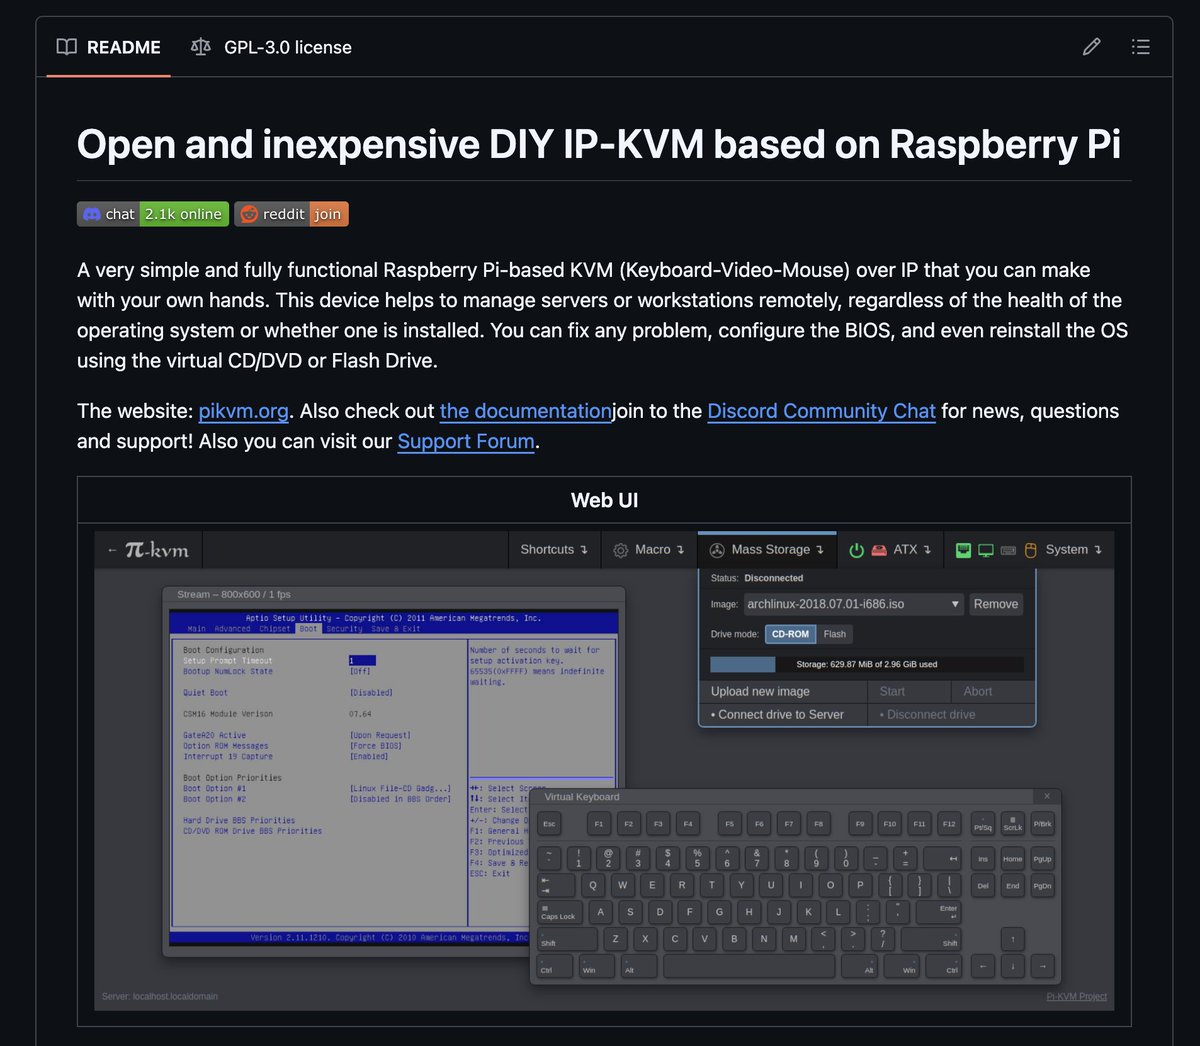
Task: Open the Shortcuts menu in the Web UI
Action: pos(554,550)
